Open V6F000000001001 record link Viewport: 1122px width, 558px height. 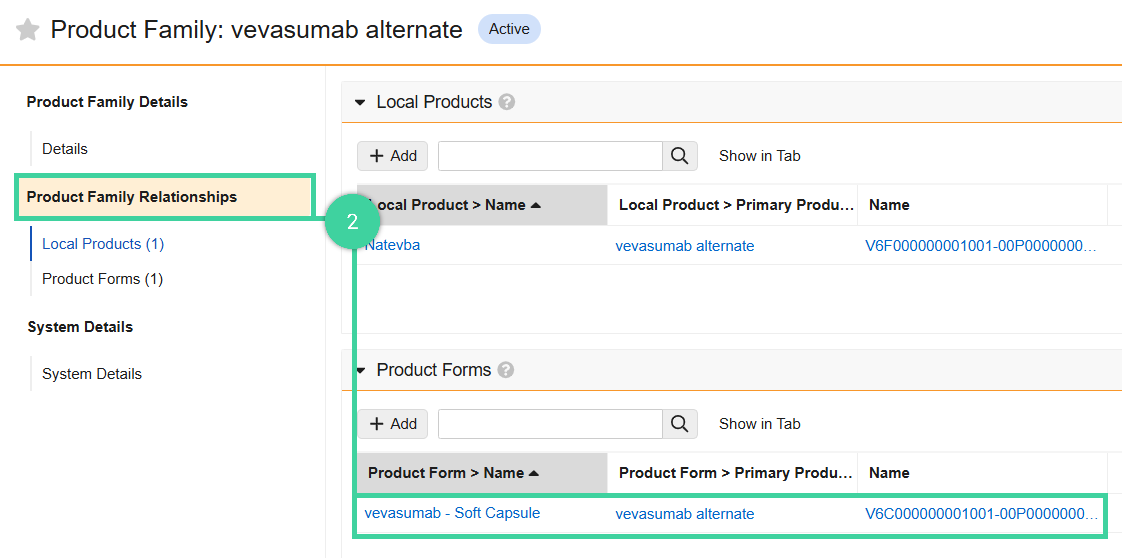(981, 246)
